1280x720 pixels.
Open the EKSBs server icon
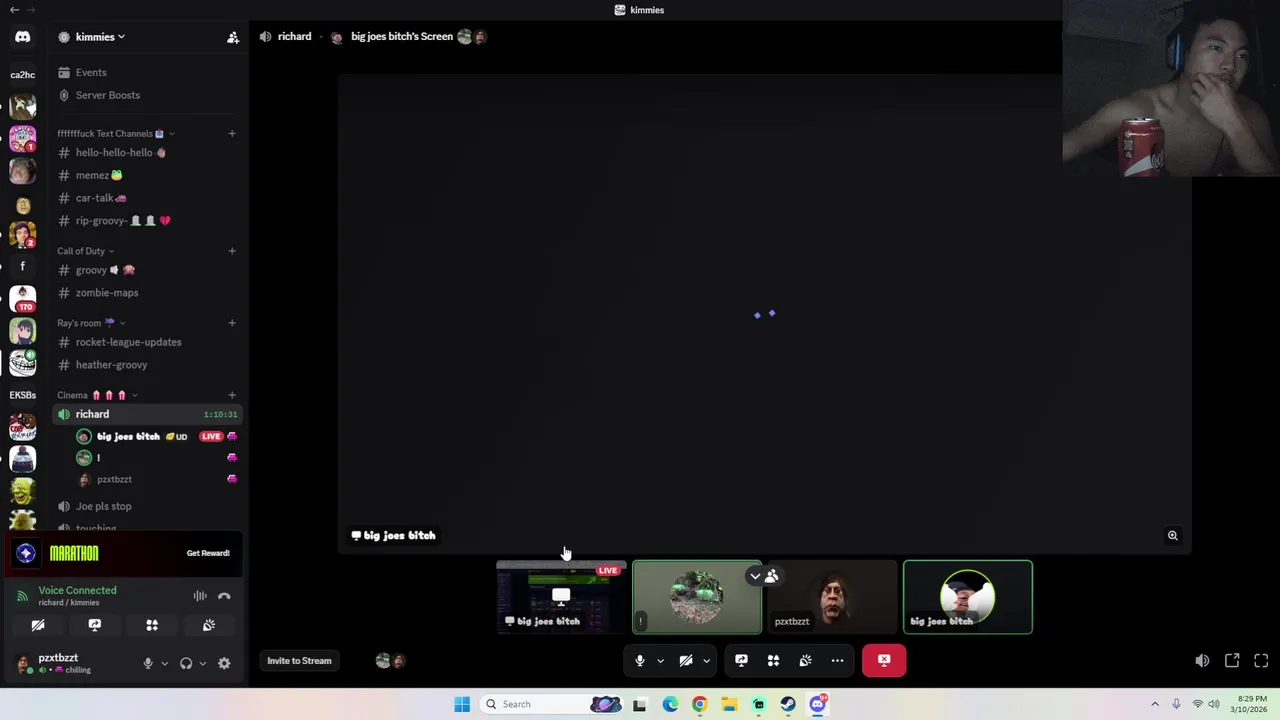coord(22,395)
